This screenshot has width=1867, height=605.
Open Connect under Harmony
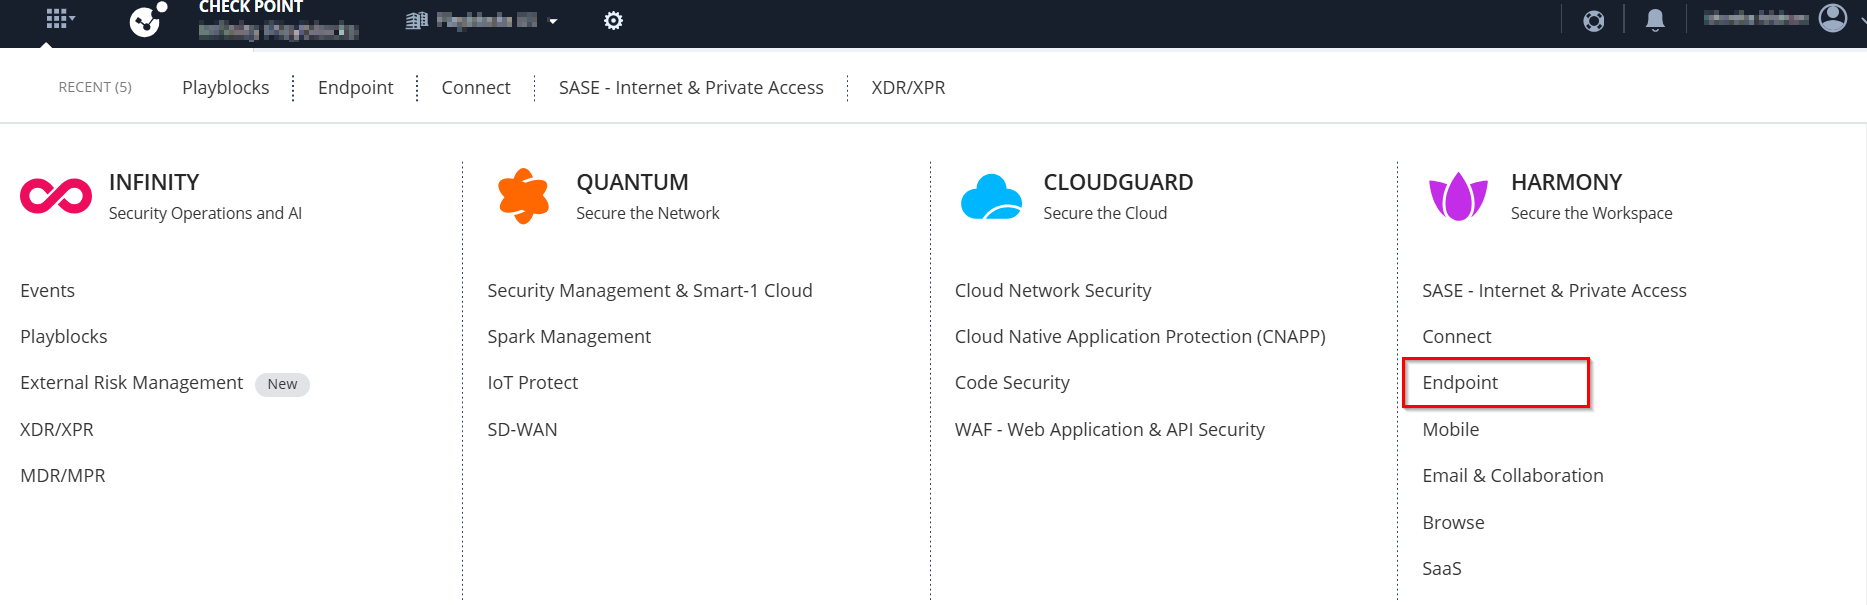tap(1457, 336)
